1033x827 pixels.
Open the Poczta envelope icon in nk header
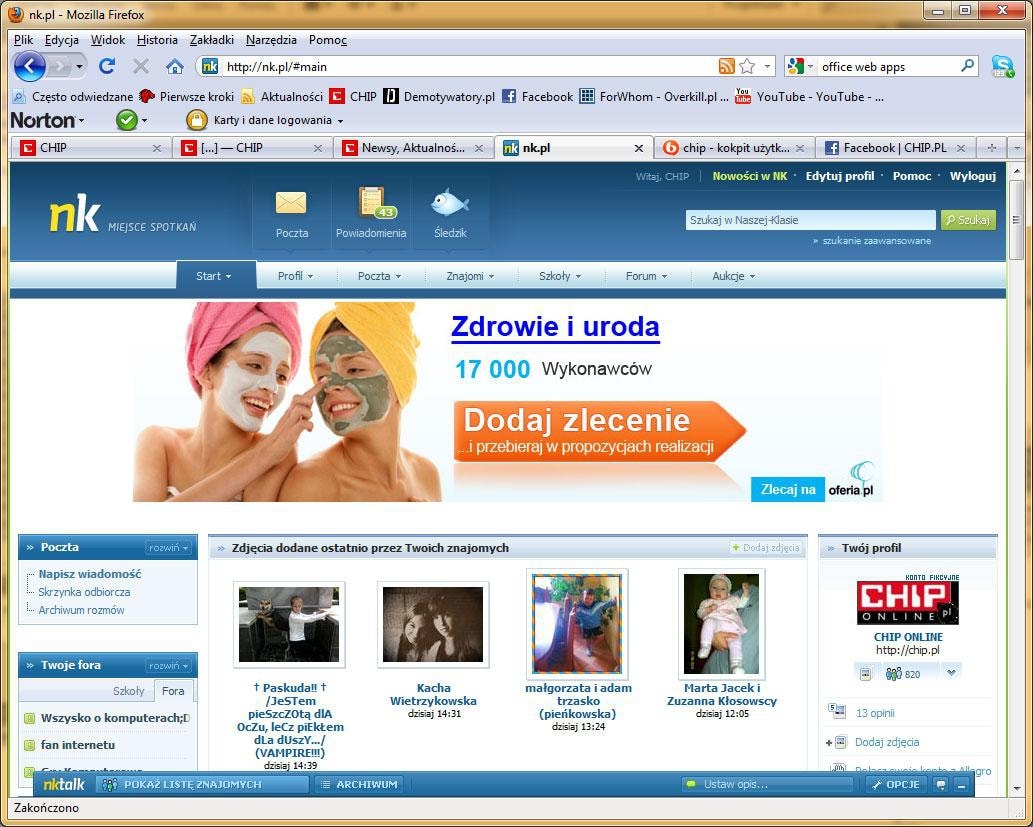point(291,203)
